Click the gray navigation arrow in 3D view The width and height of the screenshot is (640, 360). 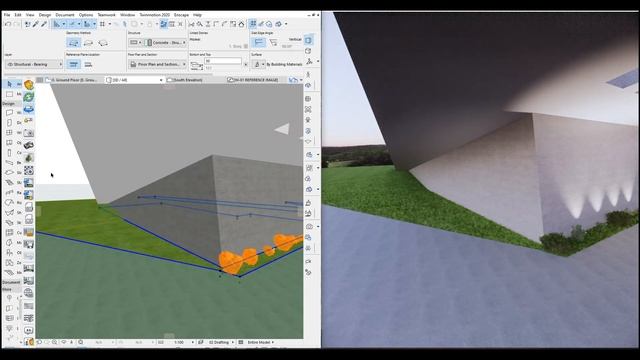pos(282,129)
